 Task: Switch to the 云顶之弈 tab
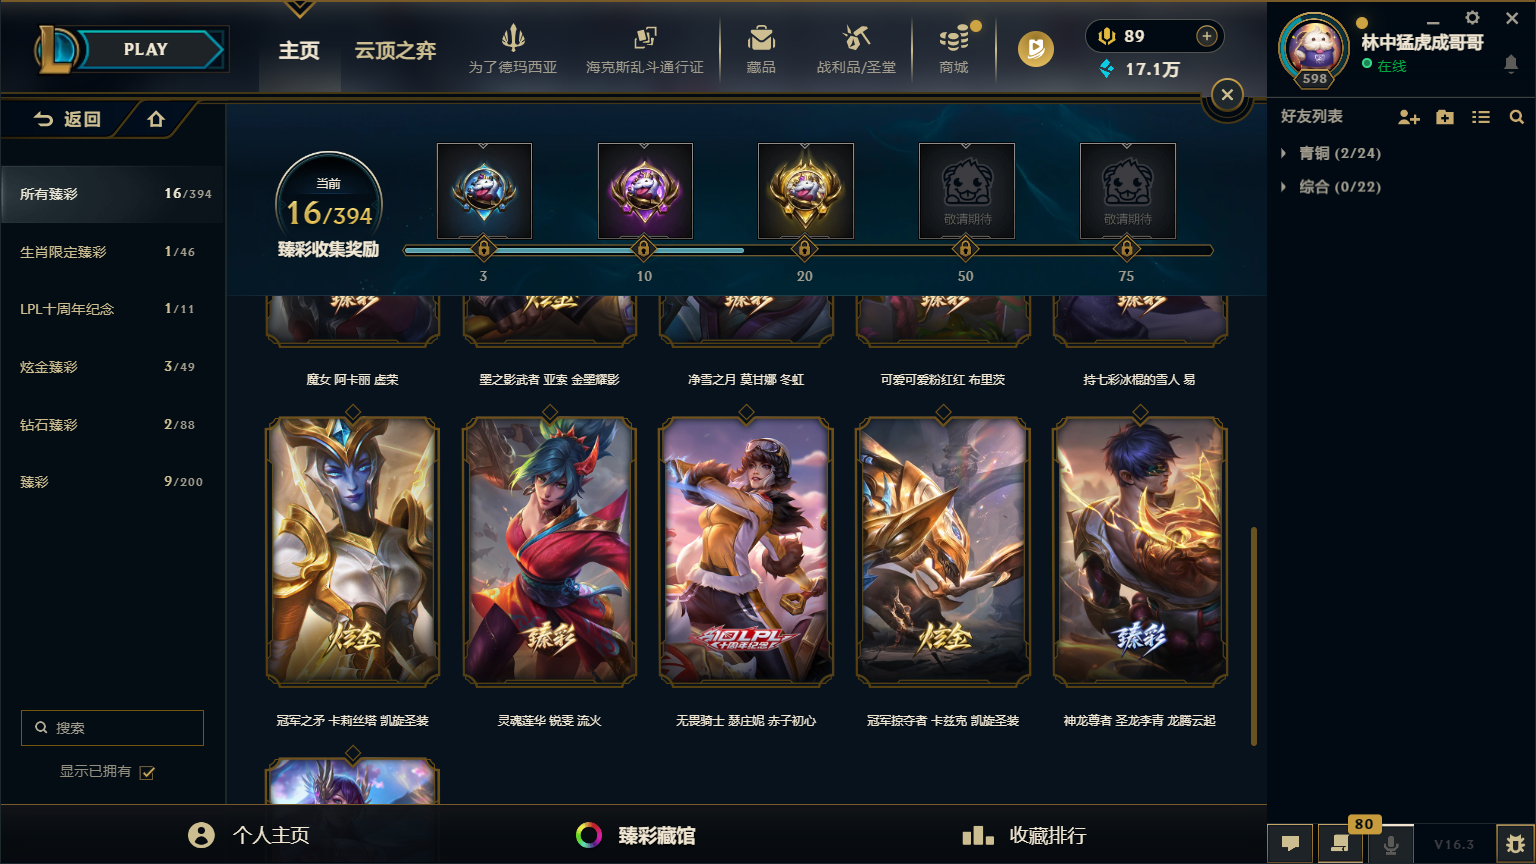click(395, 50)
